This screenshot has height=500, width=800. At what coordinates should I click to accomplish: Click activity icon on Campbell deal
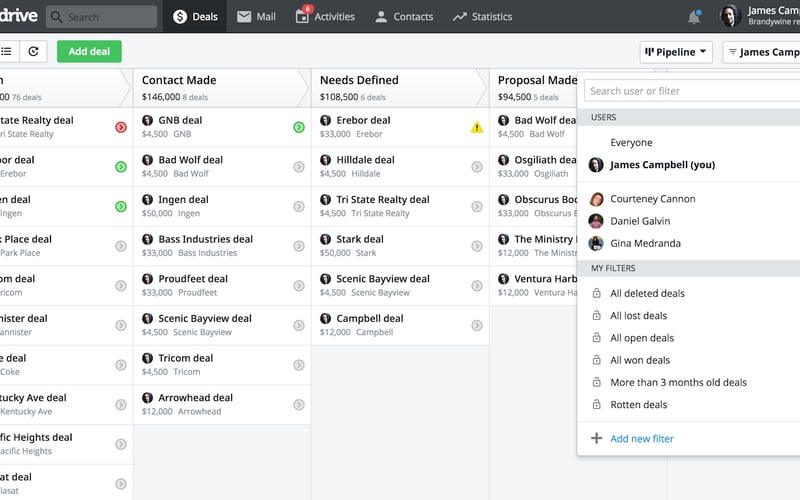[x=477, y=326]
